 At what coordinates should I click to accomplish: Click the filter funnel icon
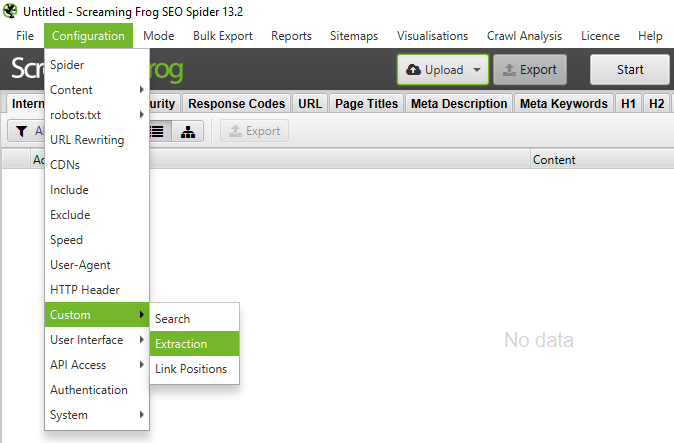click(21, 131)
